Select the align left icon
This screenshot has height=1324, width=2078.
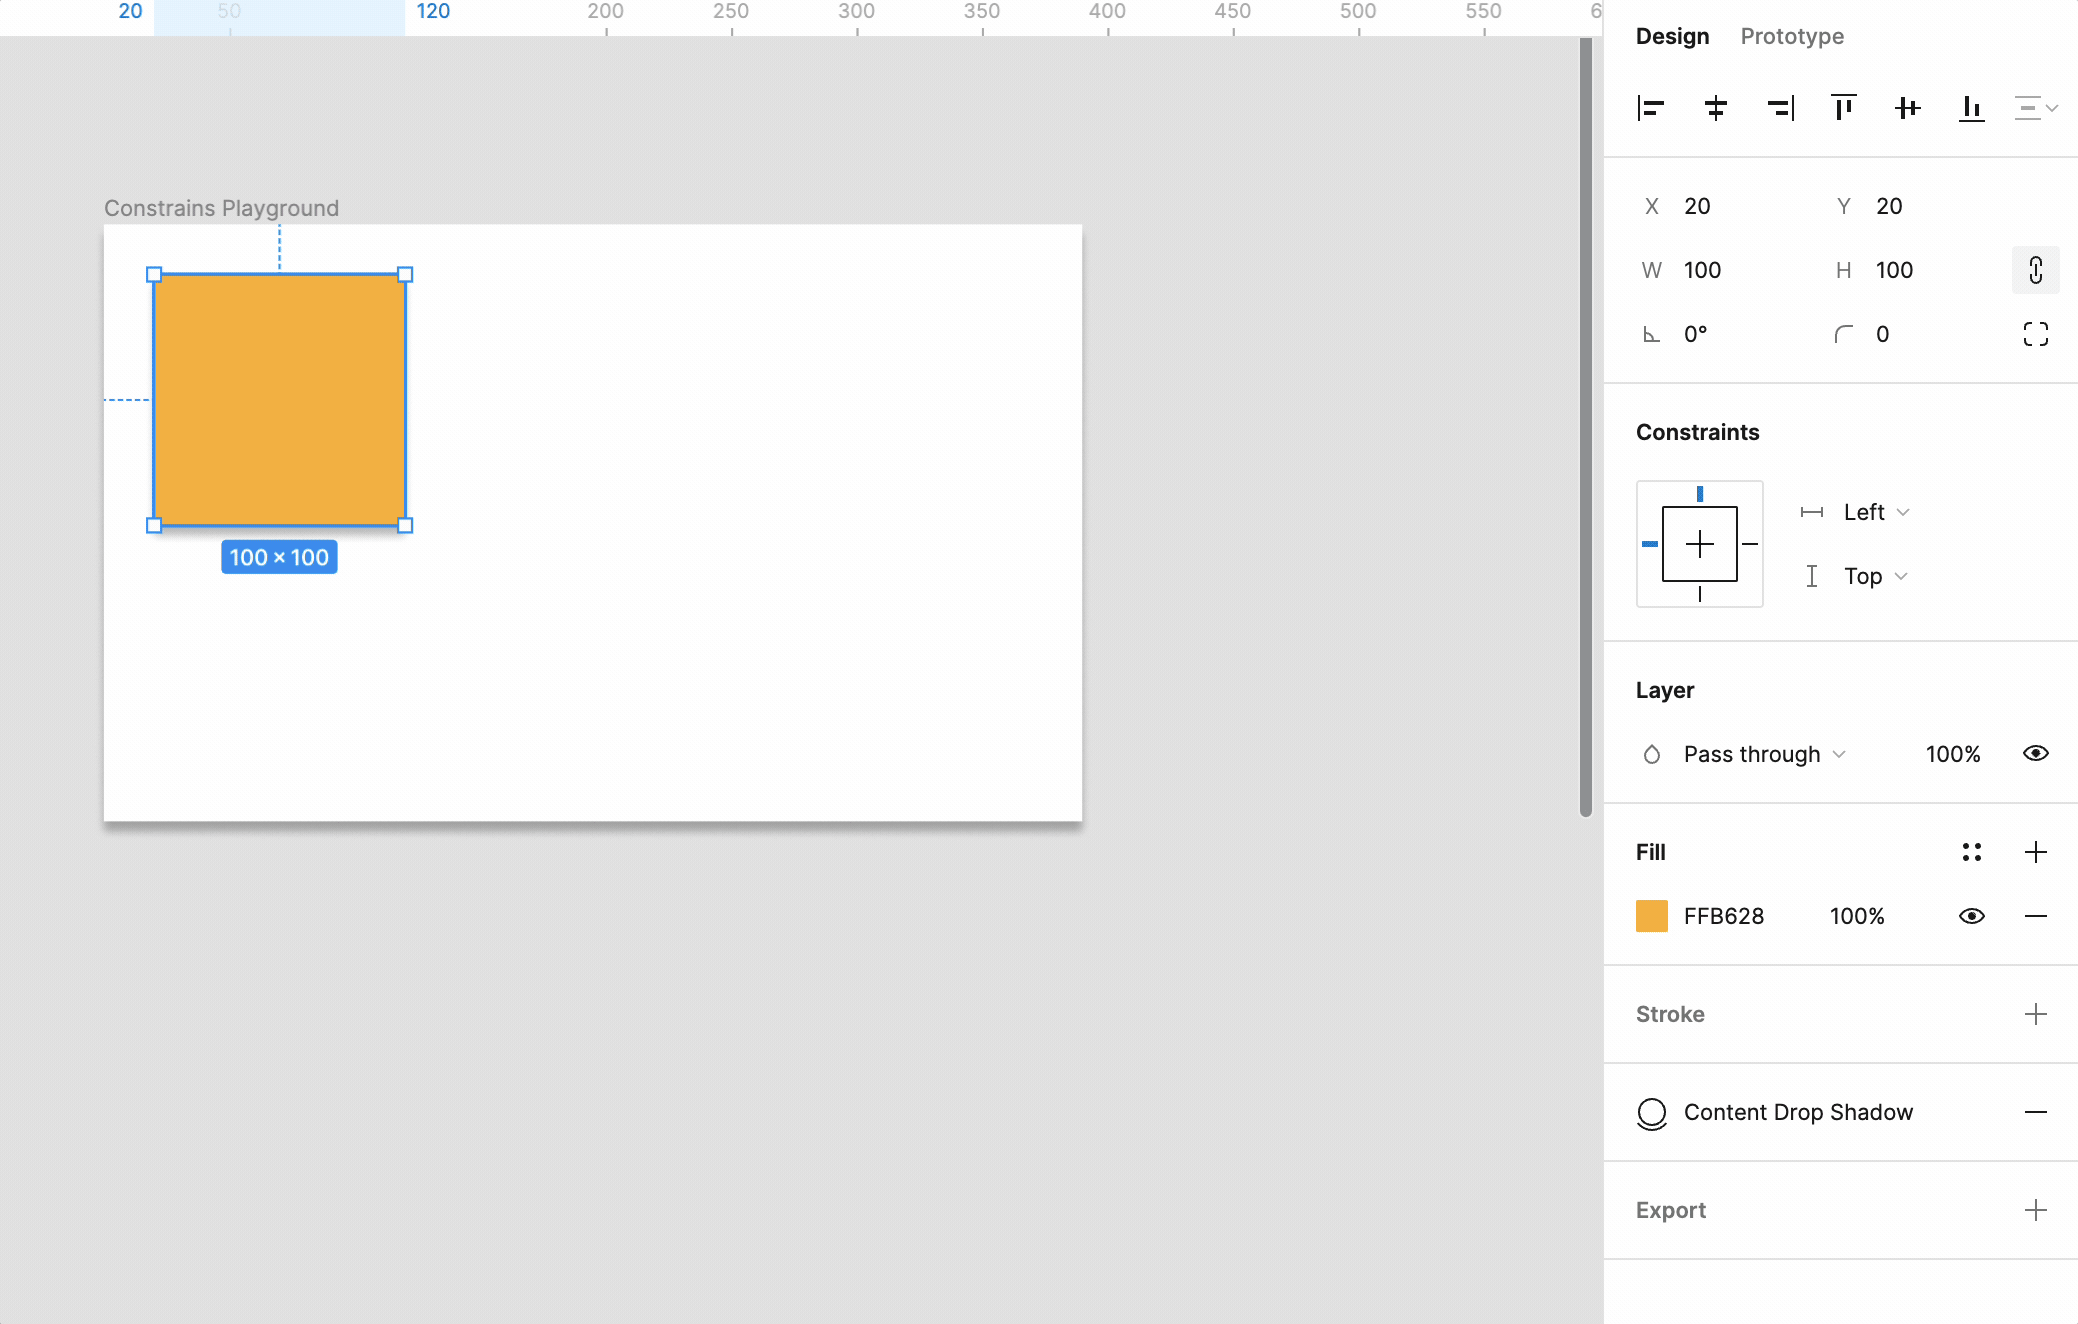[x=1650, y=108]
